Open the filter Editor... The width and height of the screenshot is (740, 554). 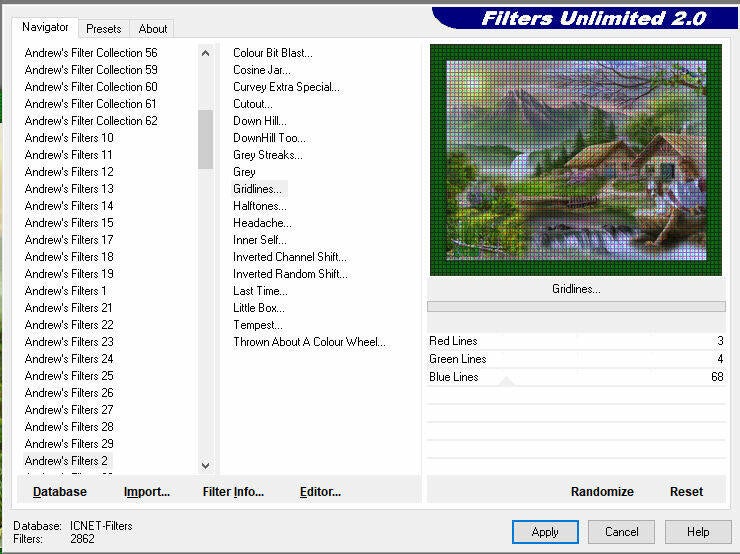[320, 492]
